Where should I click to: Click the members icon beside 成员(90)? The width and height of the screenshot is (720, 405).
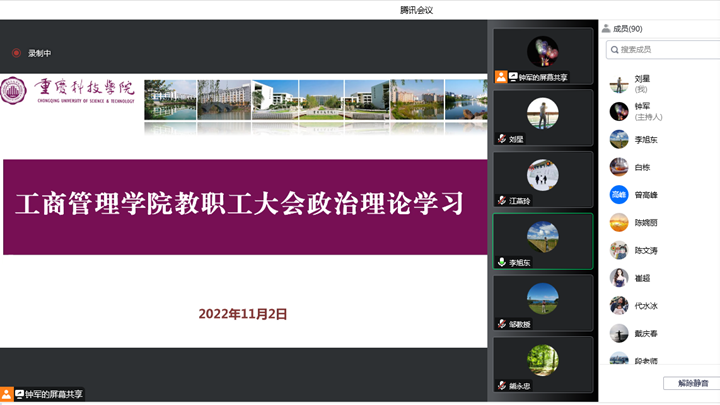[606, 29]
